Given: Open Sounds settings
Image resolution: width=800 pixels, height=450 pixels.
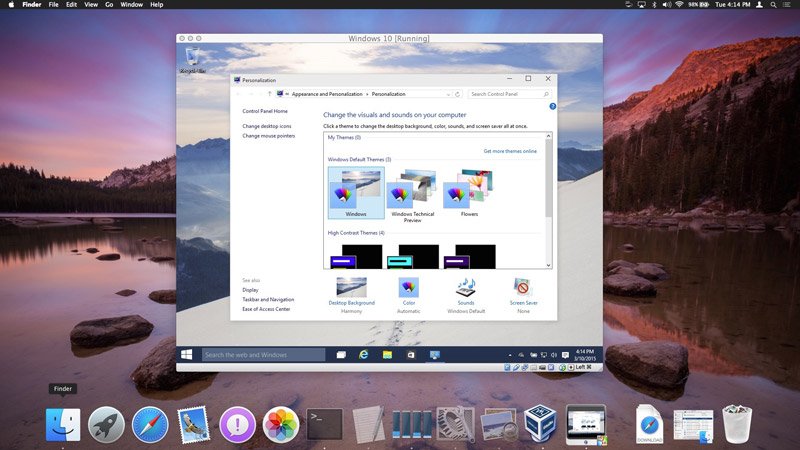Looking at the screenshot, I should click(466, 295).
